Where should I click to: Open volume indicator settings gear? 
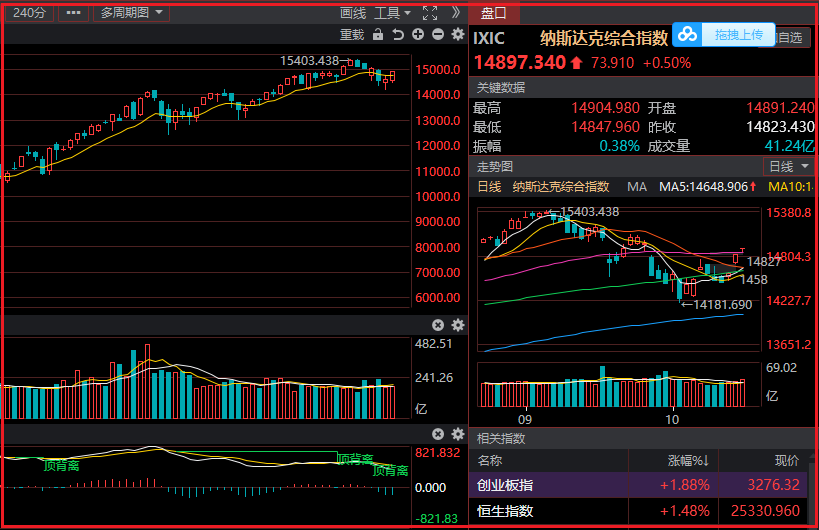tap(458, 325)
